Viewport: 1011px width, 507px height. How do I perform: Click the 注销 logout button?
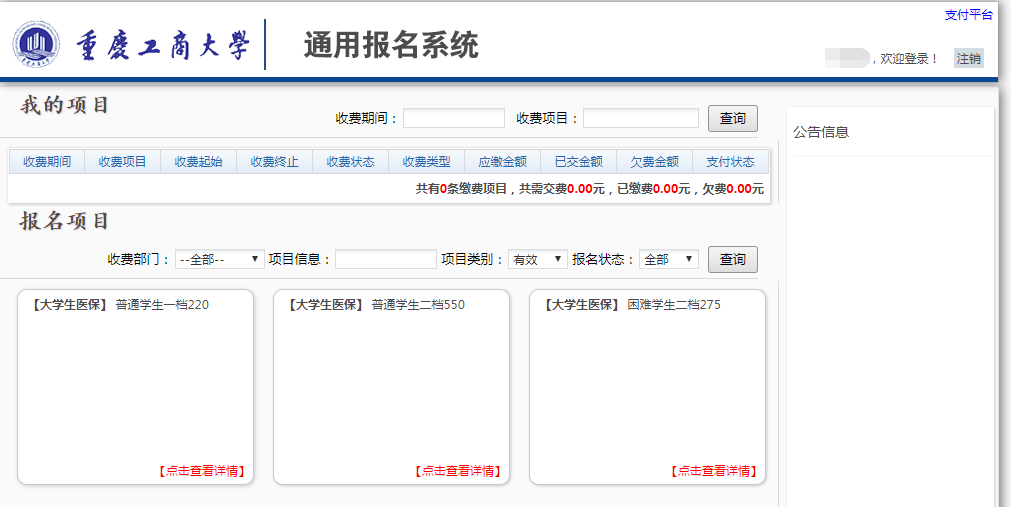pos(968,58)
